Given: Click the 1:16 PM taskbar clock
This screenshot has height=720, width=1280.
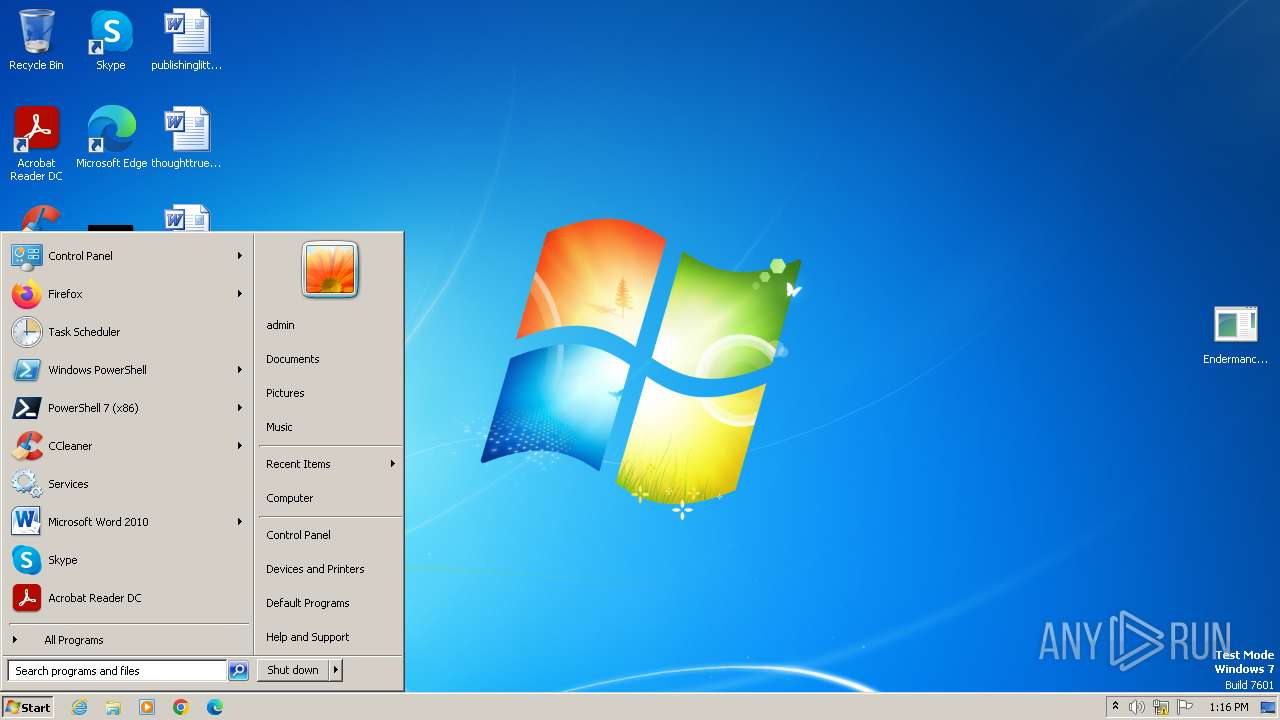Looking at the screenshot, I should click(x=1228, y=707).
